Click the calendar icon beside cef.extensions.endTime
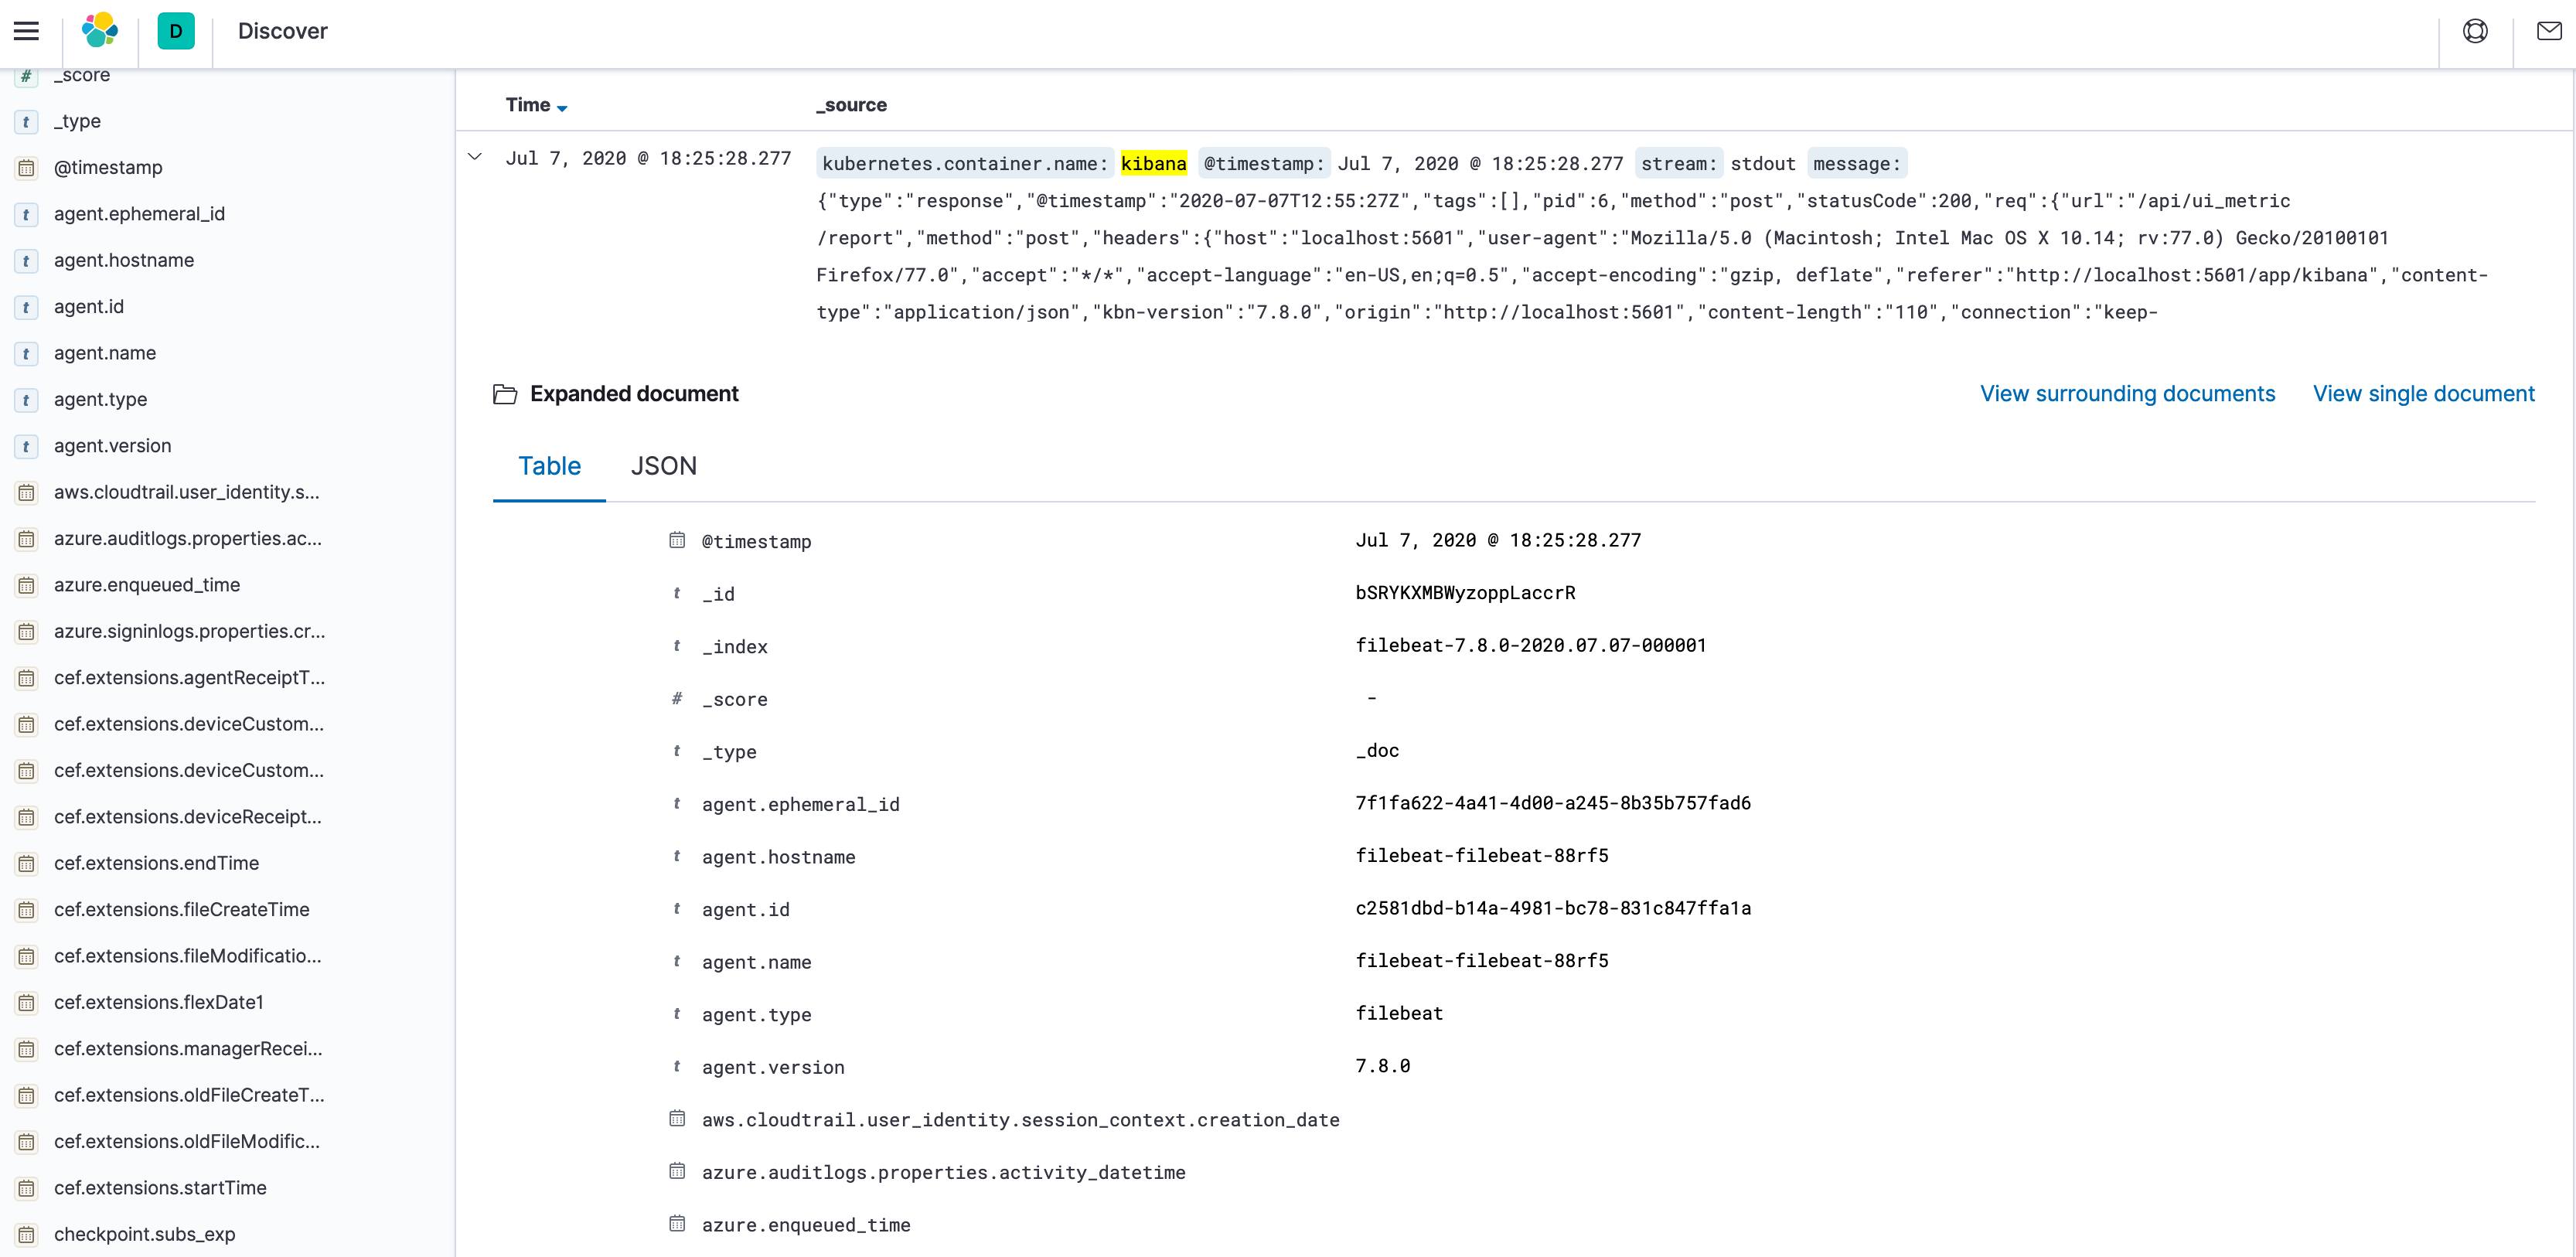The width and height of the screenshot is (2576, 1257). coord(25,863)
